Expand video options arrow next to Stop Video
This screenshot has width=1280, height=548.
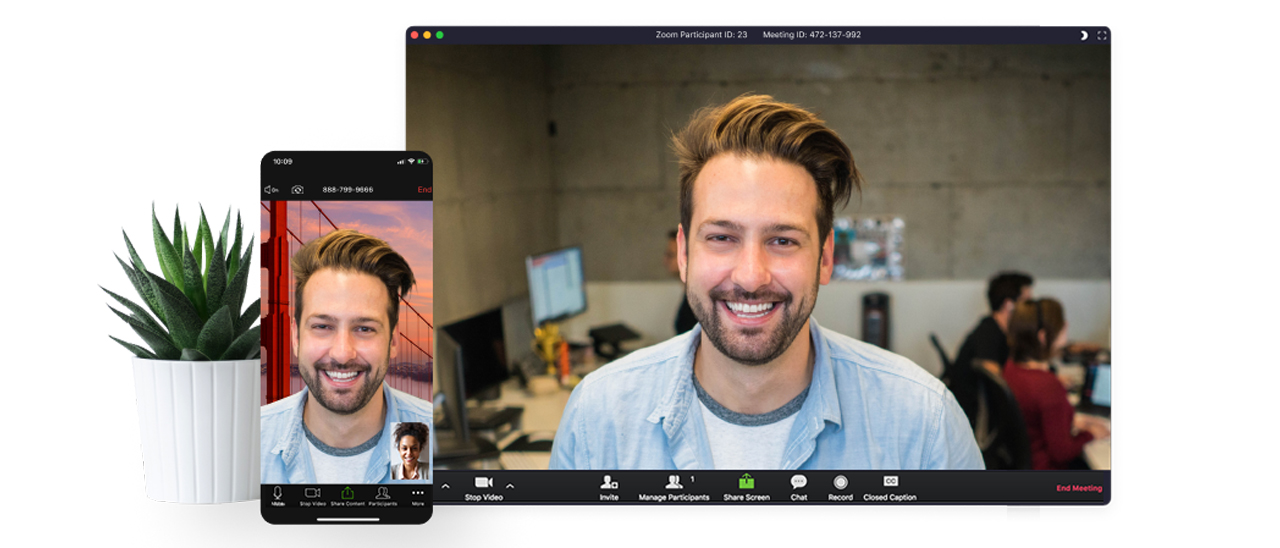510,486
